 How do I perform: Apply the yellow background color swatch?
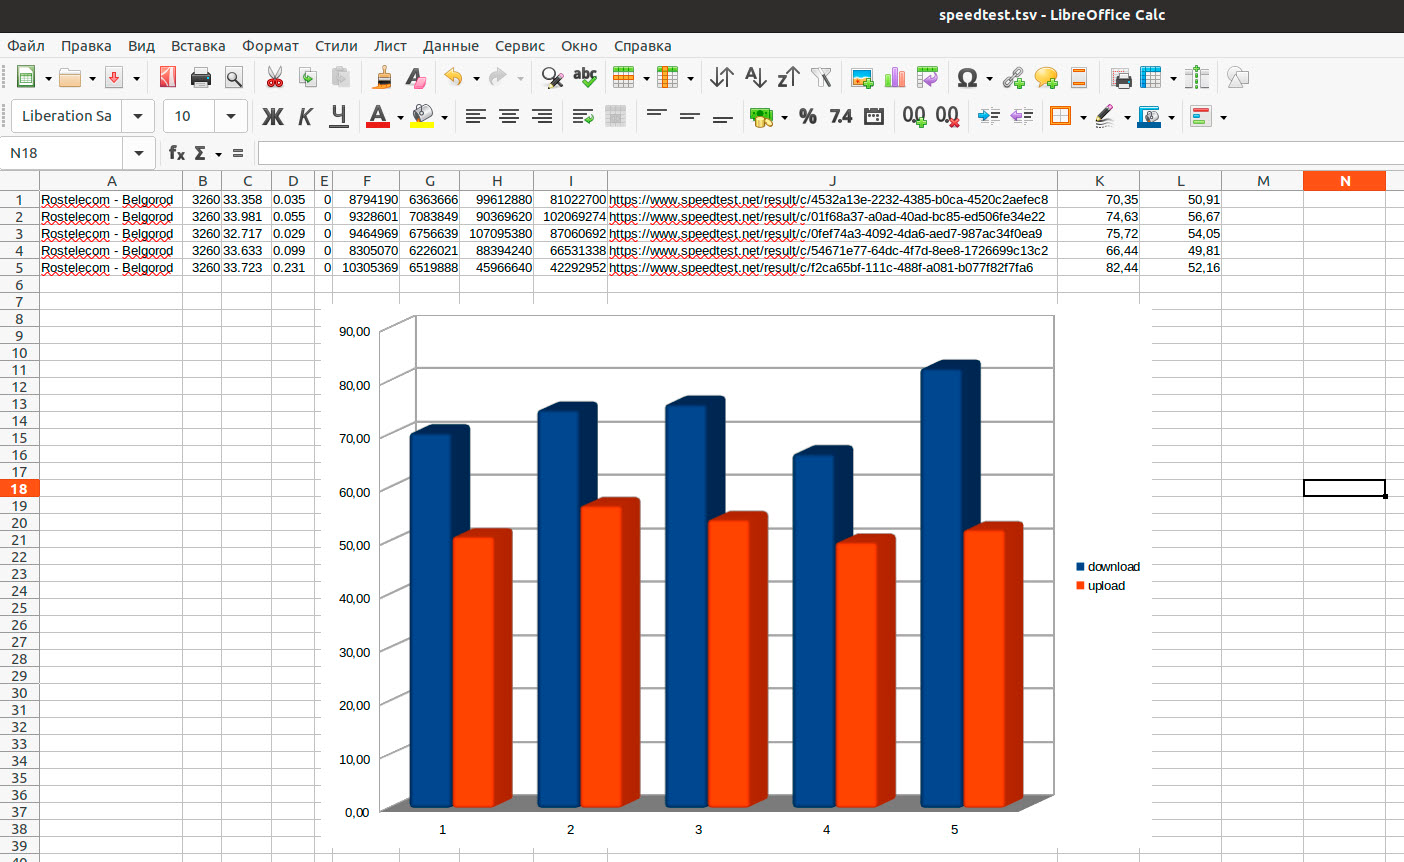(422, 117)
